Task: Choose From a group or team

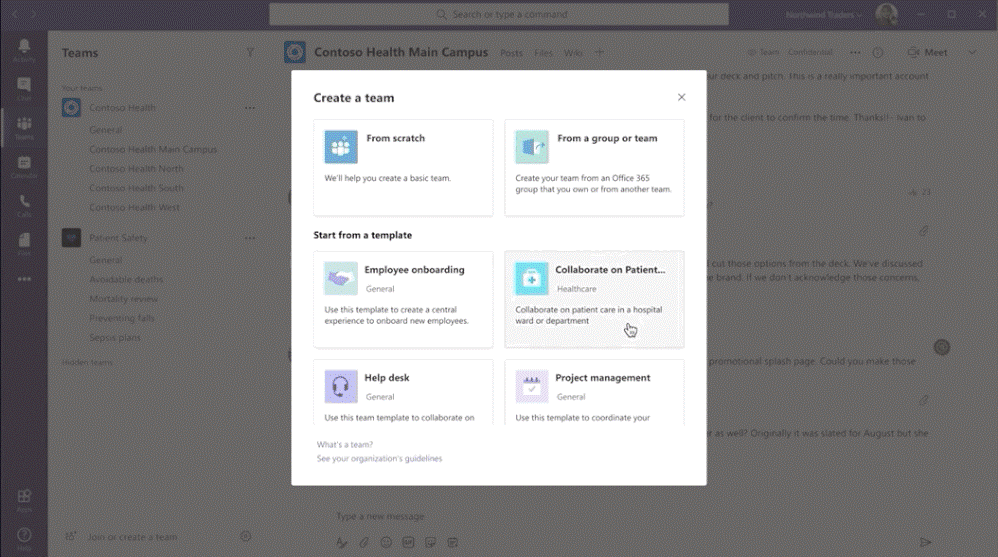Action: (x=594, y=167)
